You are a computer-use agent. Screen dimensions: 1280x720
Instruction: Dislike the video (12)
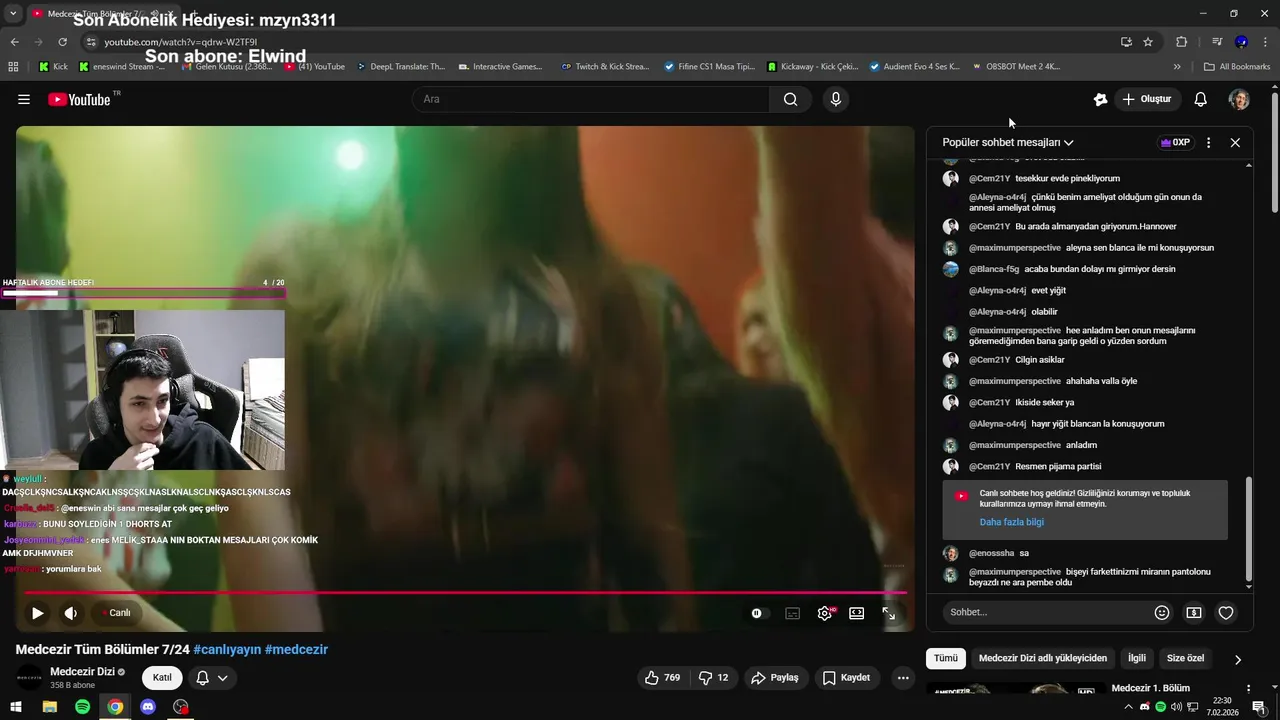click(x=713, y=677)
